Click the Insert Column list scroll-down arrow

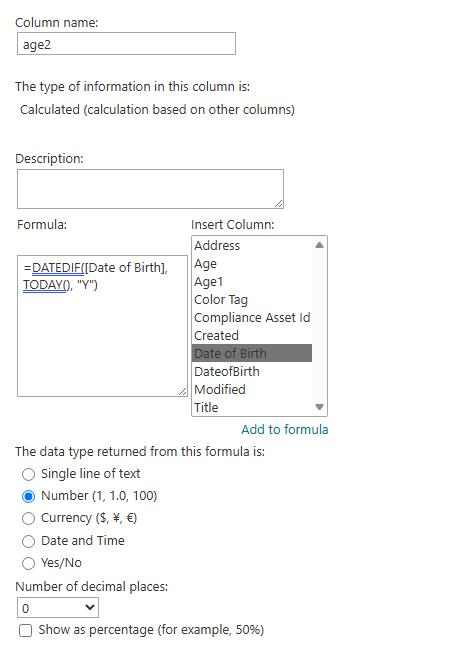click(319, 407)
